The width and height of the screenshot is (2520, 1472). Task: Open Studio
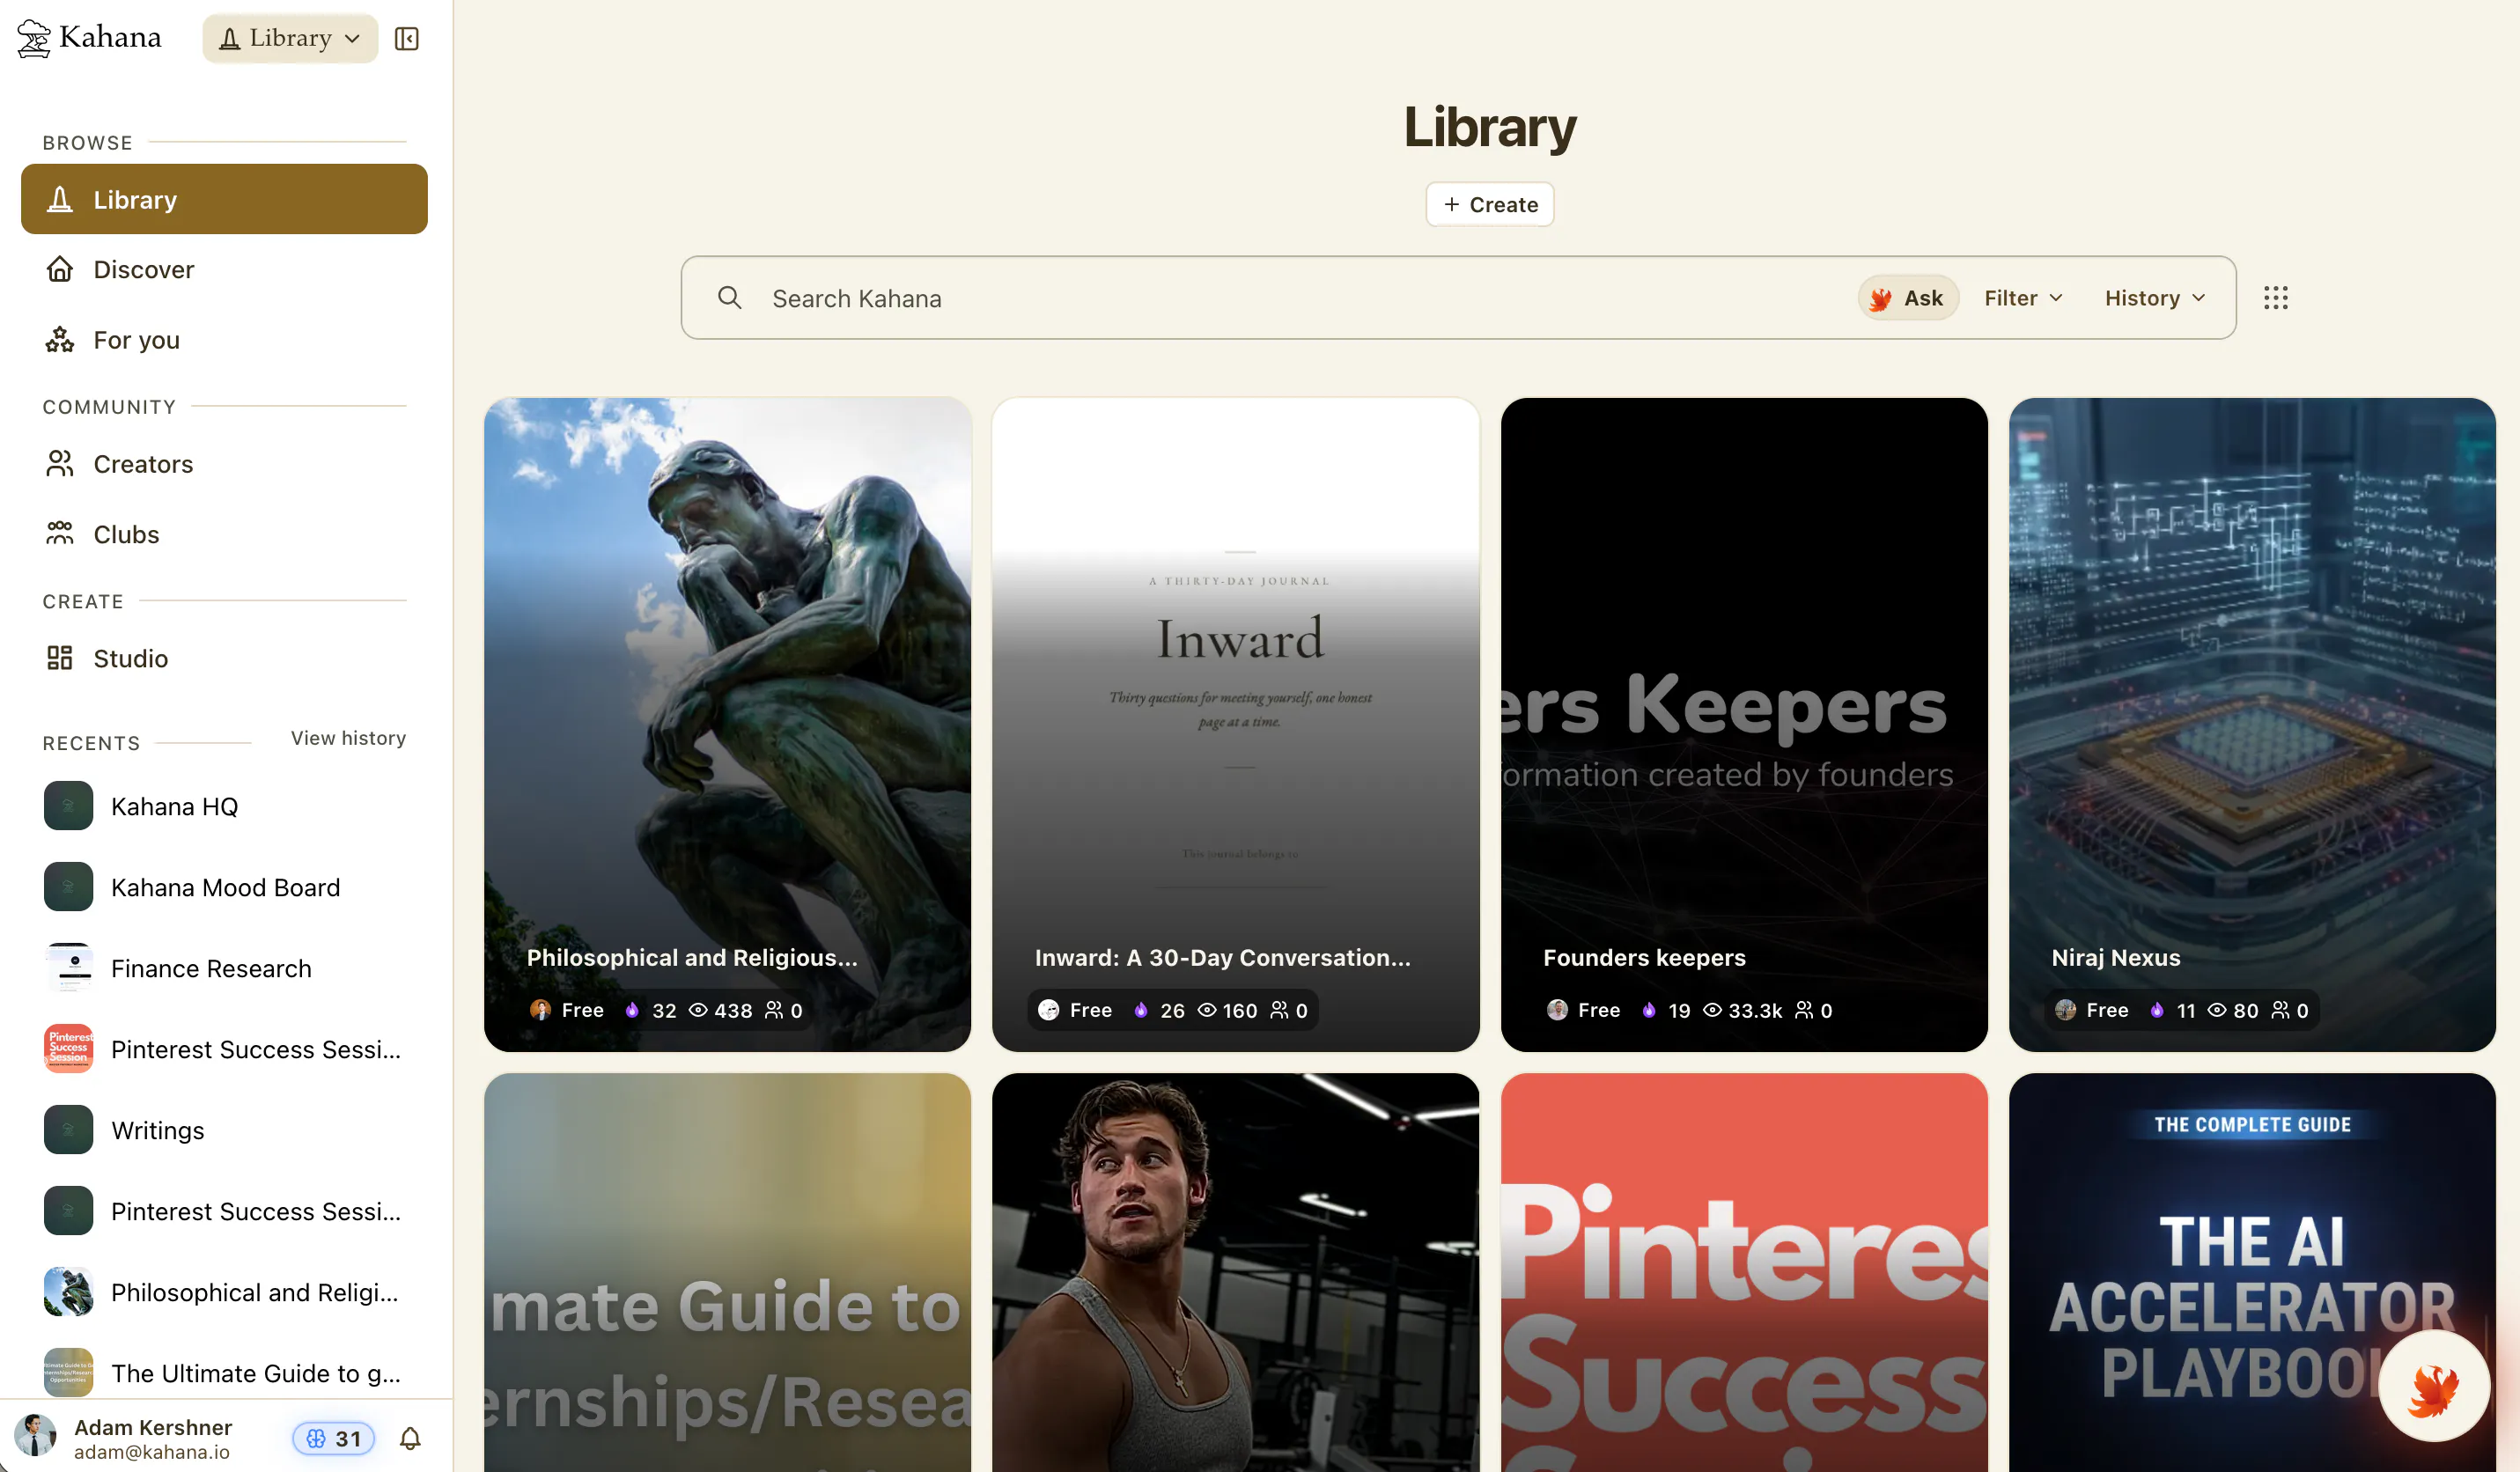pos(224,658)
